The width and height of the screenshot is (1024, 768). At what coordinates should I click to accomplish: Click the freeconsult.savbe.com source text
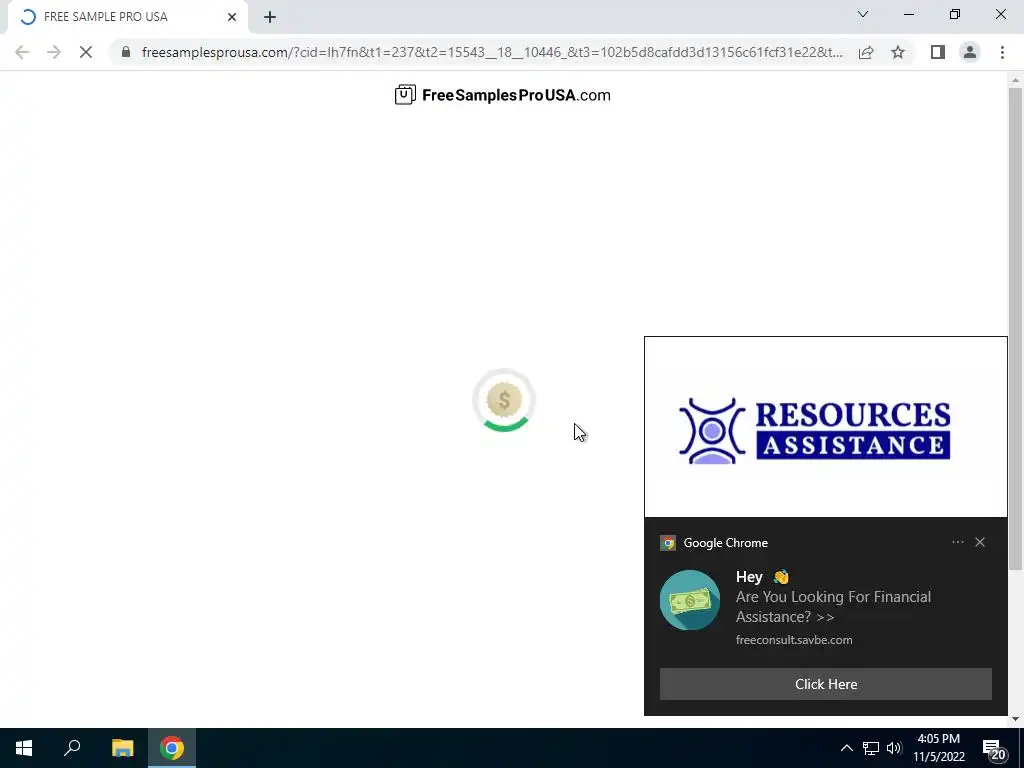[x=793, y=640]
